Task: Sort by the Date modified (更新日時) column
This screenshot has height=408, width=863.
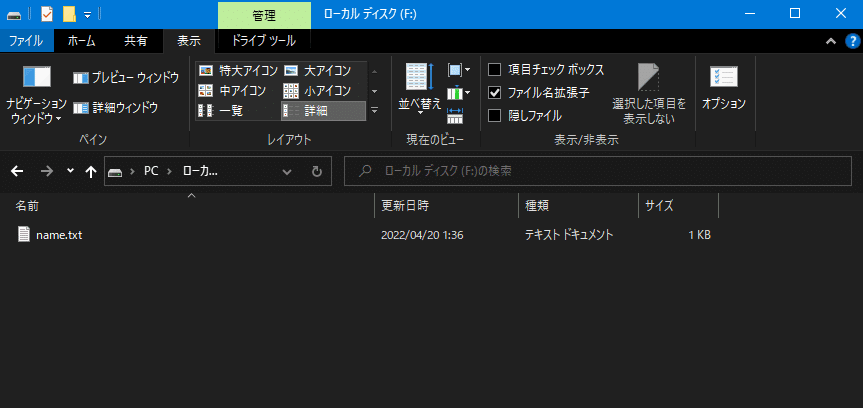Action: pyautogui.click(x=406, y=206)
